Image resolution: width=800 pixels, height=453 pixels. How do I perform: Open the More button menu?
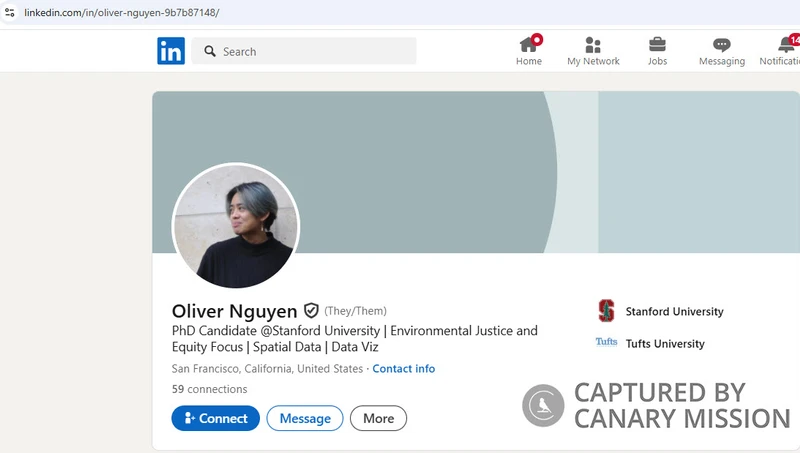(x=379, y=418)
